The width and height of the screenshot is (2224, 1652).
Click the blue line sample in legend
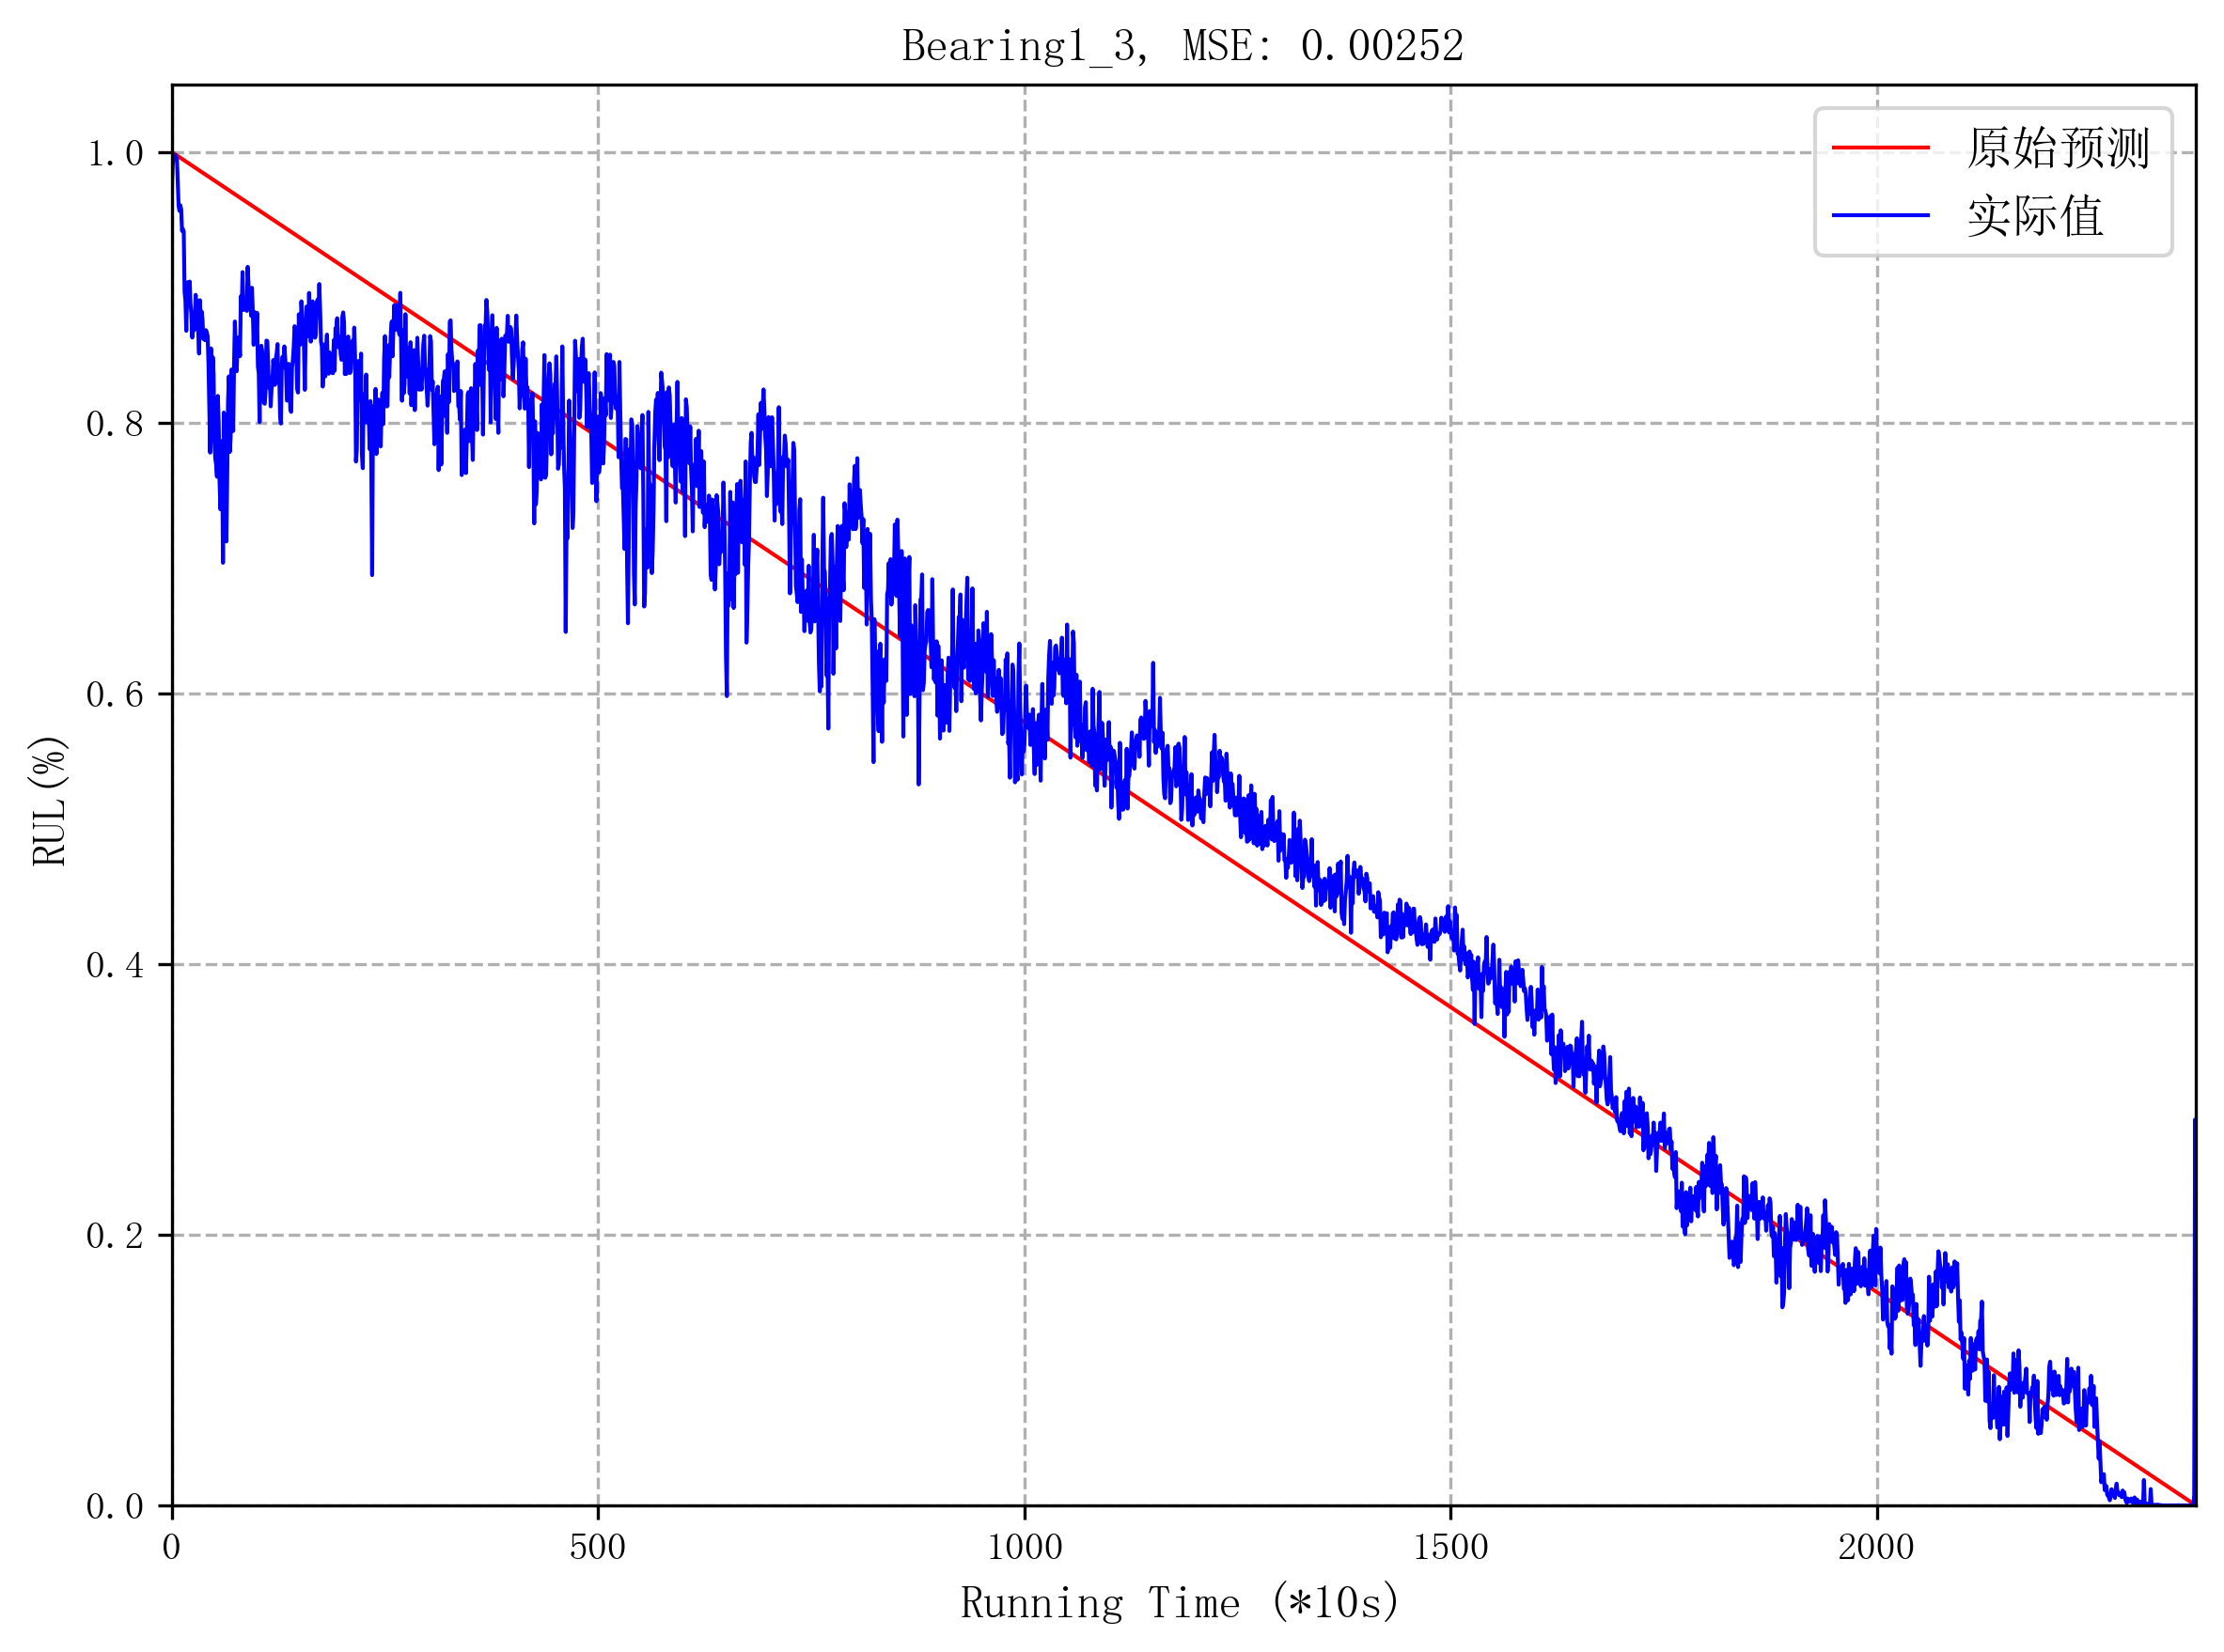[1880, 215]
